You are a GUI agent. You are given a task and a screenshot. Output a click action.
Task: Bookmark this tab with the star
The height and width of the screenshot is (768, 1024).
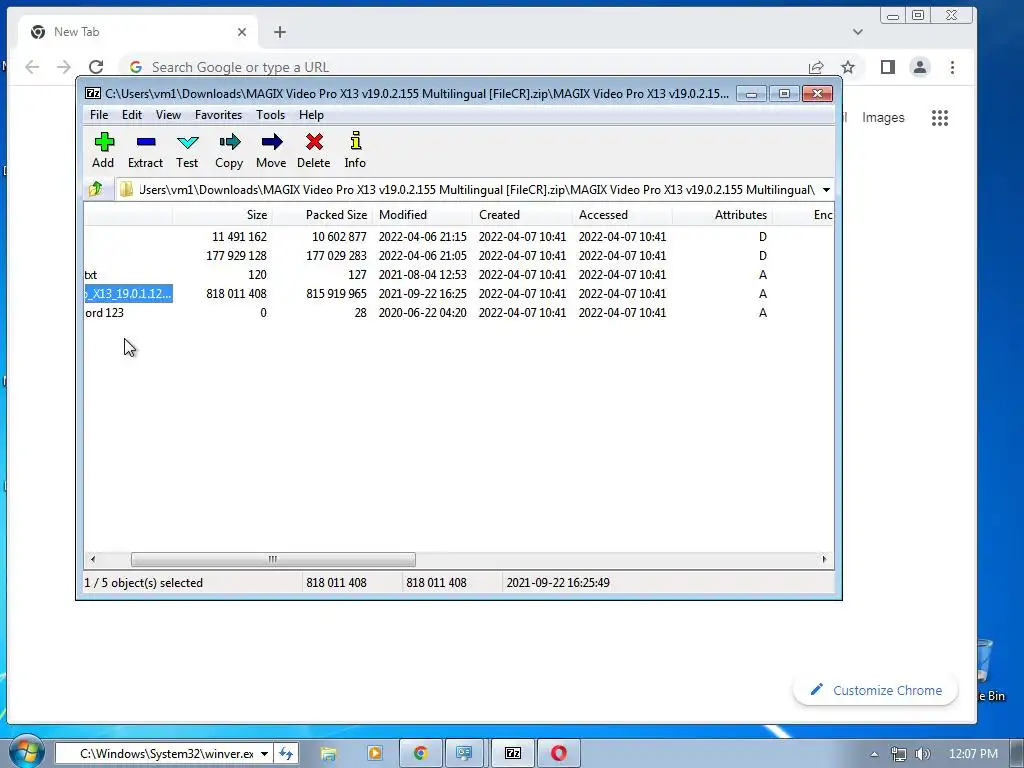[848, 67]
